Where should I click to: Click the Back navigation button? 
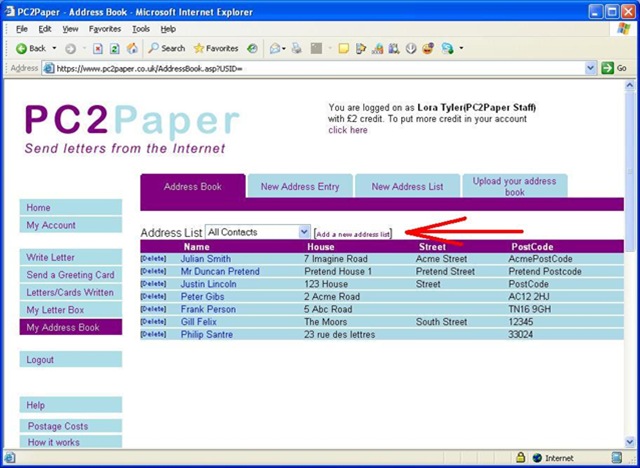coord(31,49)
